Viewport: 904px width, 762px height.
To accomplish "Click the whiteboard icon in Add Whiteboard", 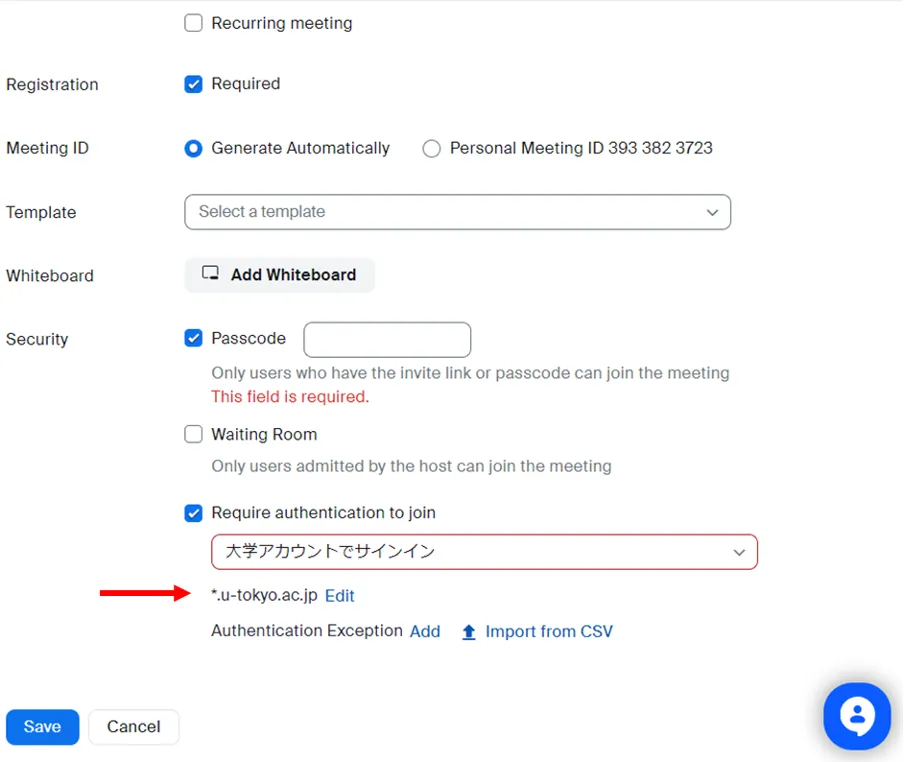I will [x=210, y=274].
